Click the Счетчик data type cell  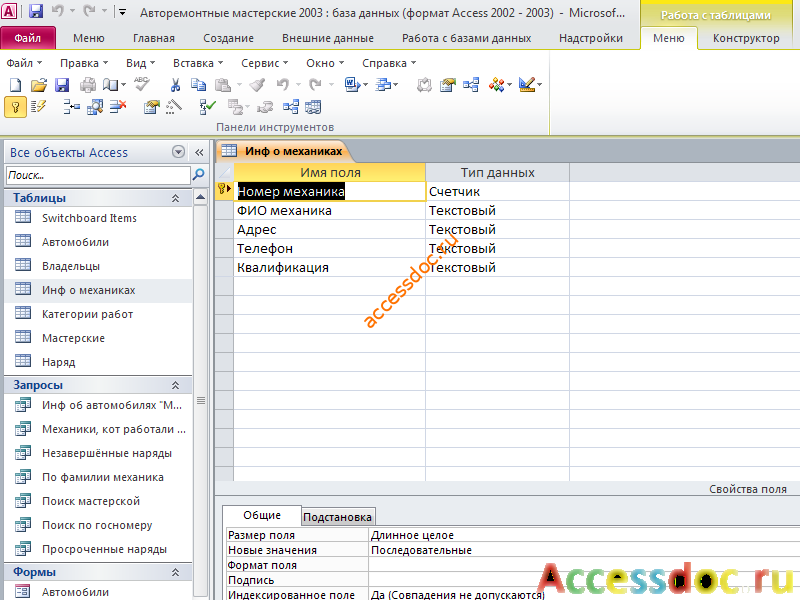[497, 192]
